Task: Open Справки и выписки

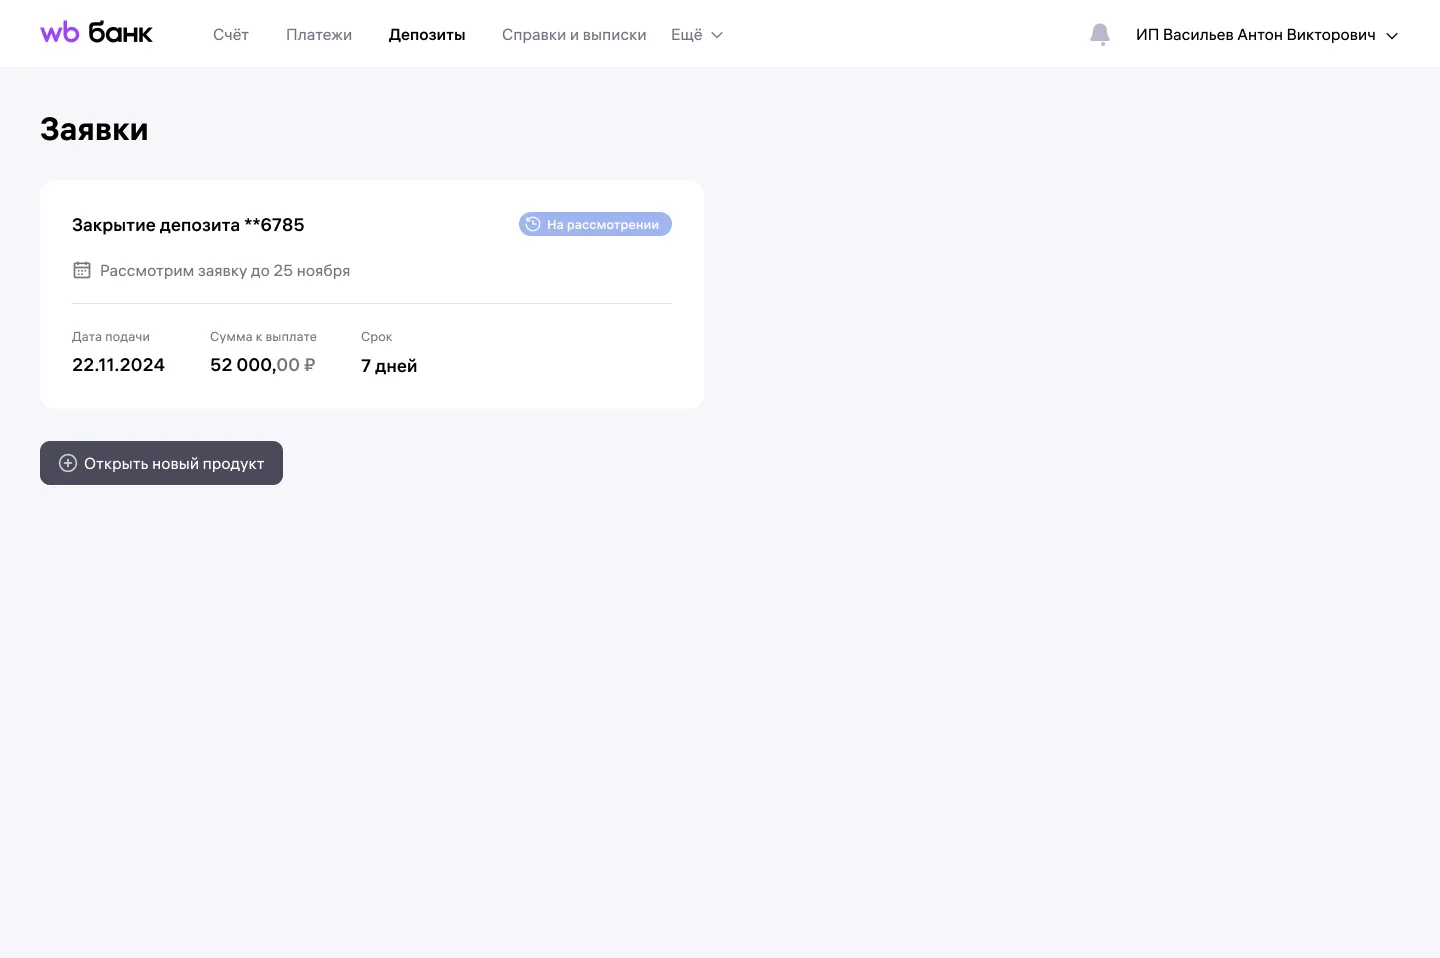Action: coord(574,35)
